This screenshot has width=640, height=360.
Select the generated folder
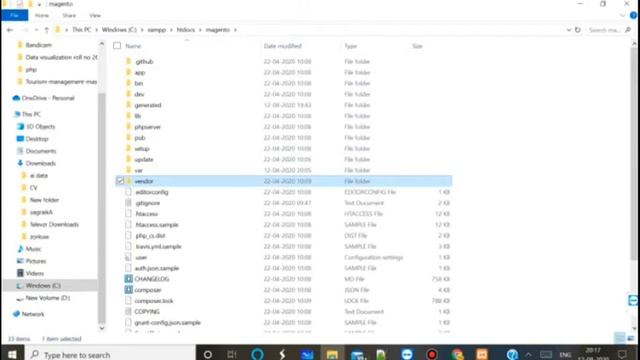(148, 105)
